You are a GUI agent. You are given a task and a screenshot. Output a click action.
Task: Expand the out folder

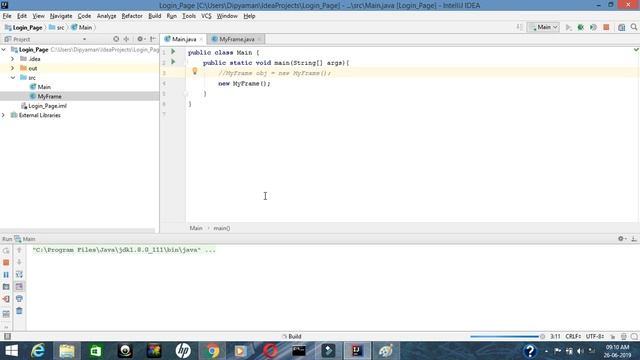coord(13,68)
